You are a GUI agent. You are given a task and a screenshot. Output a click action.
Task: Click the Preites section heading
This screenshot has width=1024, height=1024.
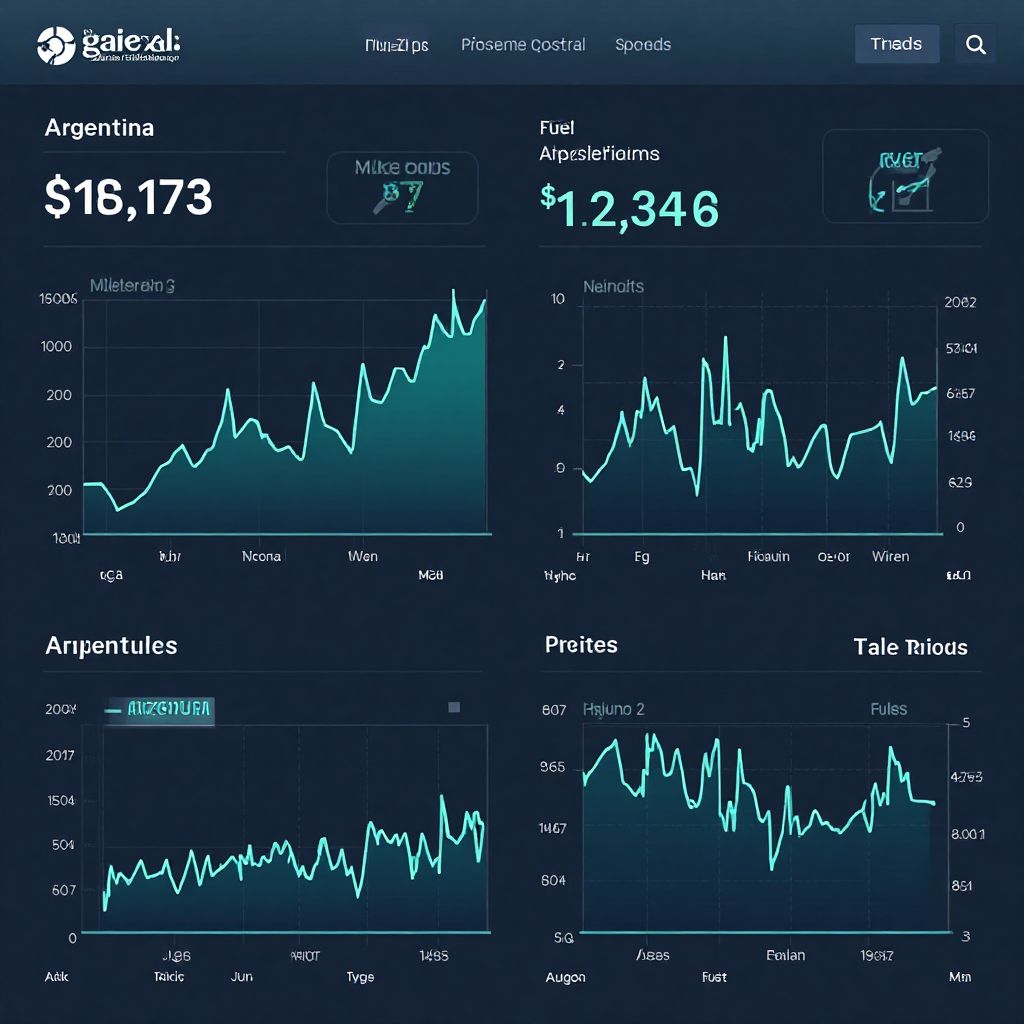pos(581,645)
